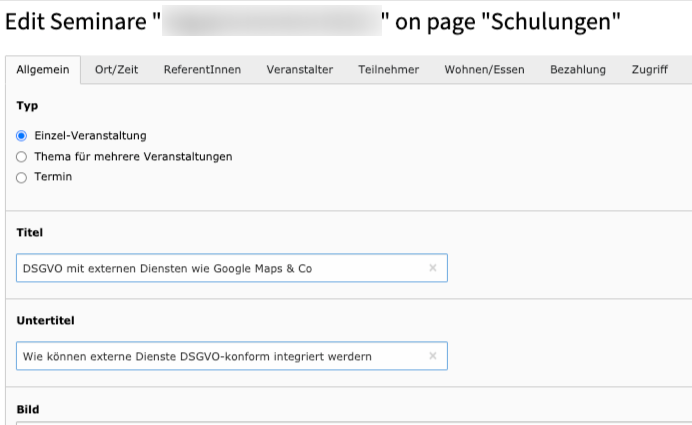692x425 pixels.
Task: Click into the Untertitel text field
Action: (232, 356)
